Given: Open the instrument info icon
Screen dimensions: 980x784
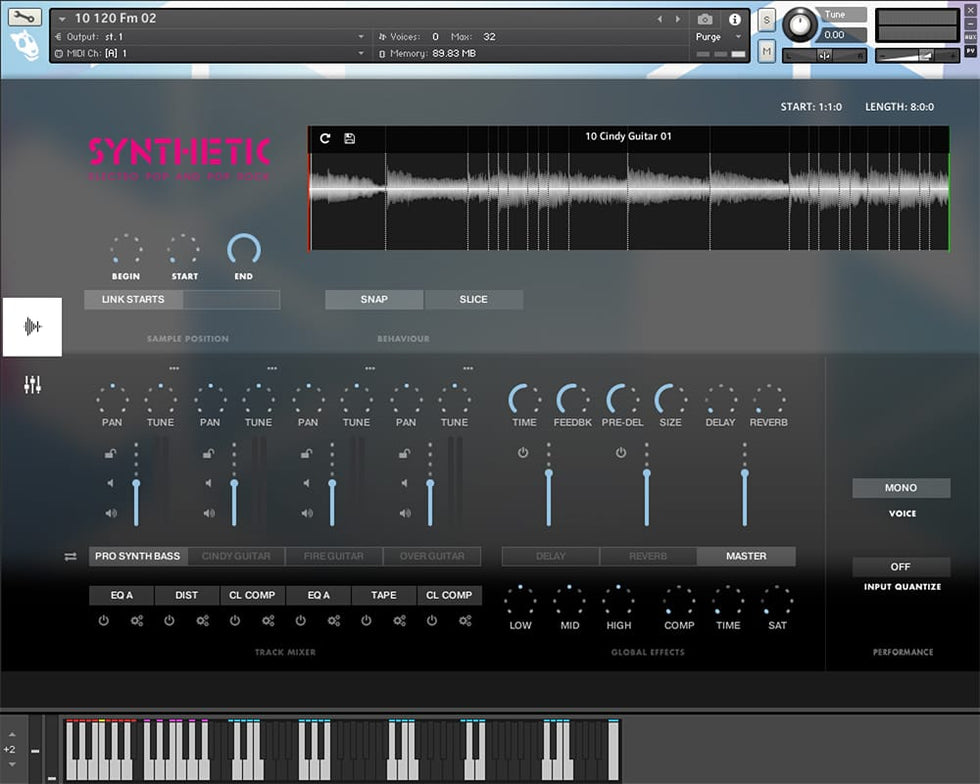Looking at the screenshot, I should 735,19.
